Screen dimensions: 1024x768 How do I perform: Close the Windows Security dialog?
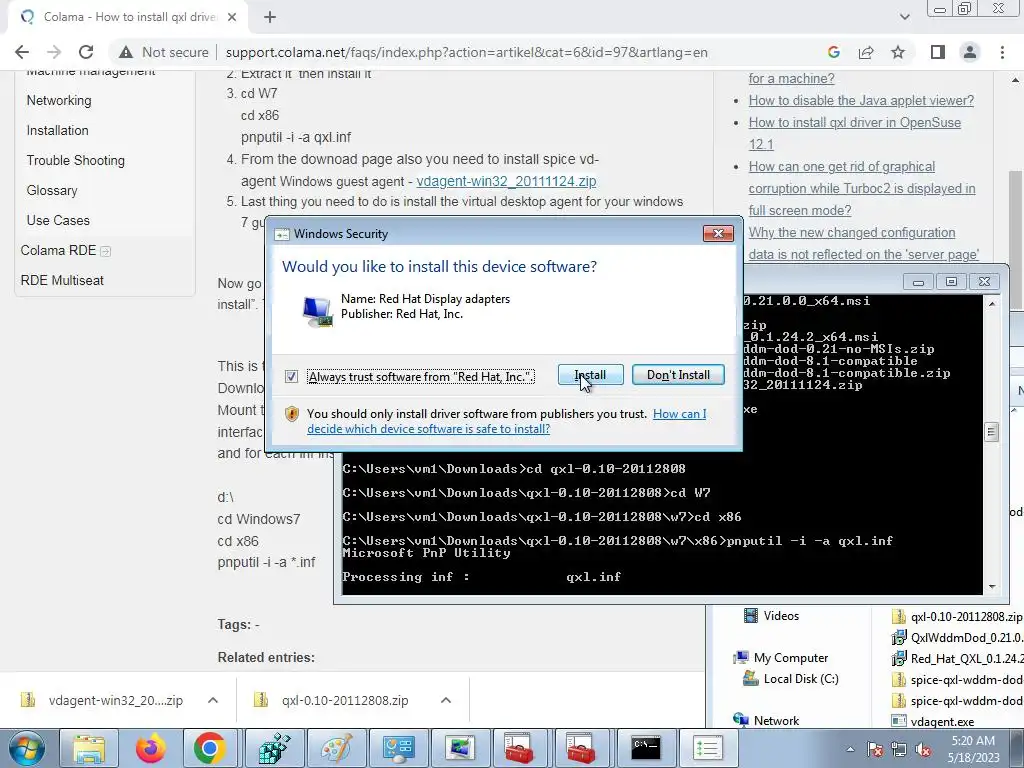point(718,233)
